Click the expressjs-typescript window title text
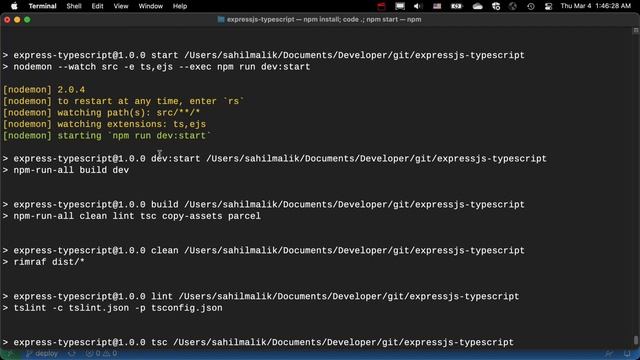Screen dimensions: 640x360 coord(324,20)
